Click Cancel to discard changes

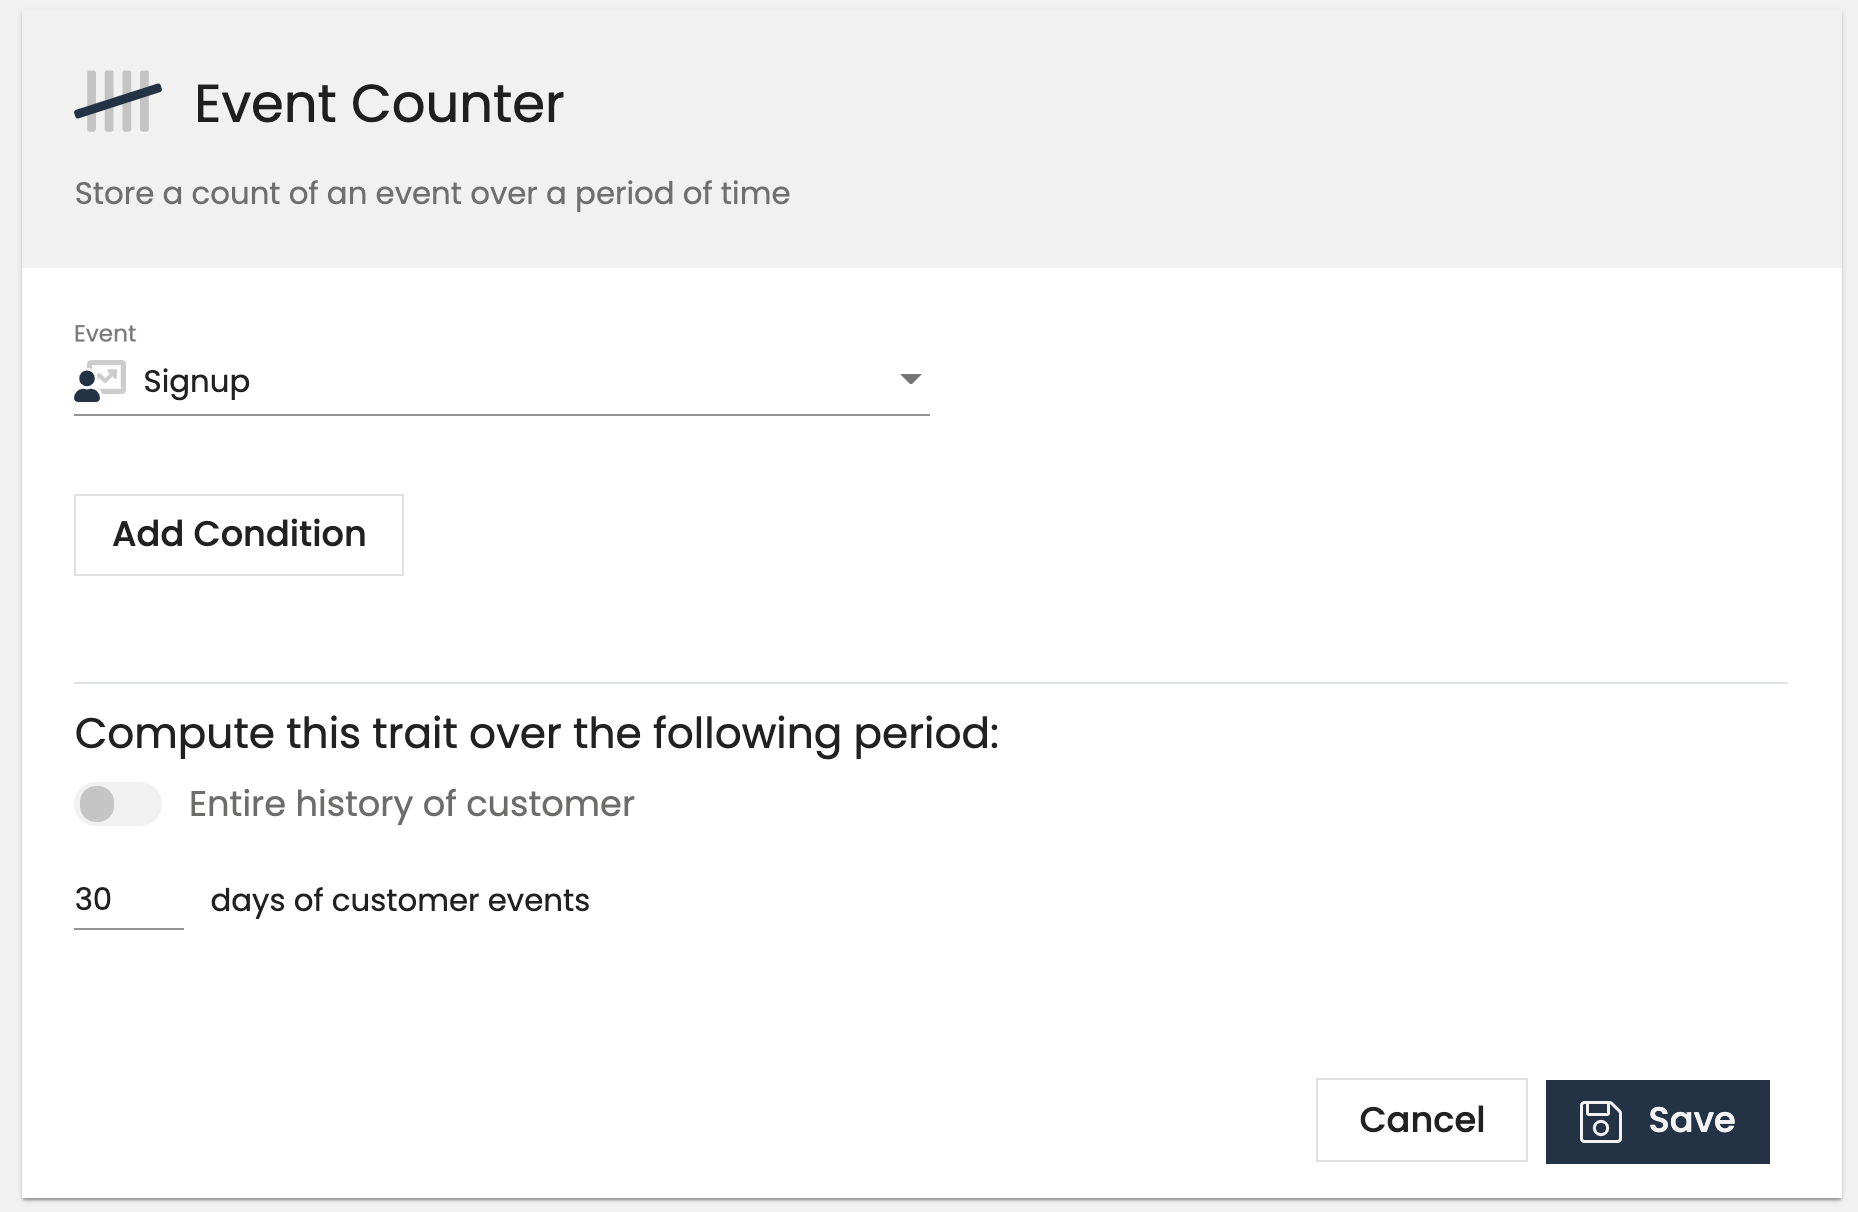[x=1421, y=1120]
